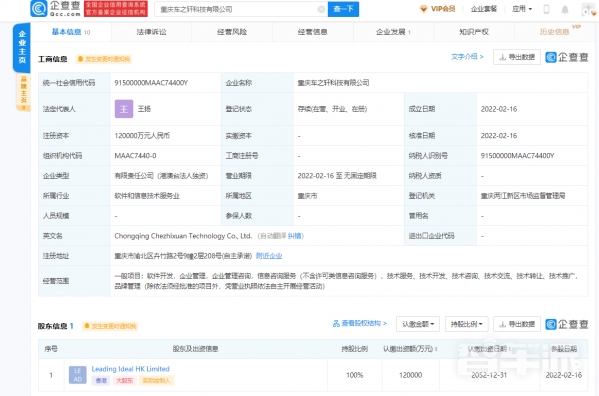Expand the 应用 dropdown menu
Image resolution: width=599 pixels, height=396 pixels.
[522, 9]
